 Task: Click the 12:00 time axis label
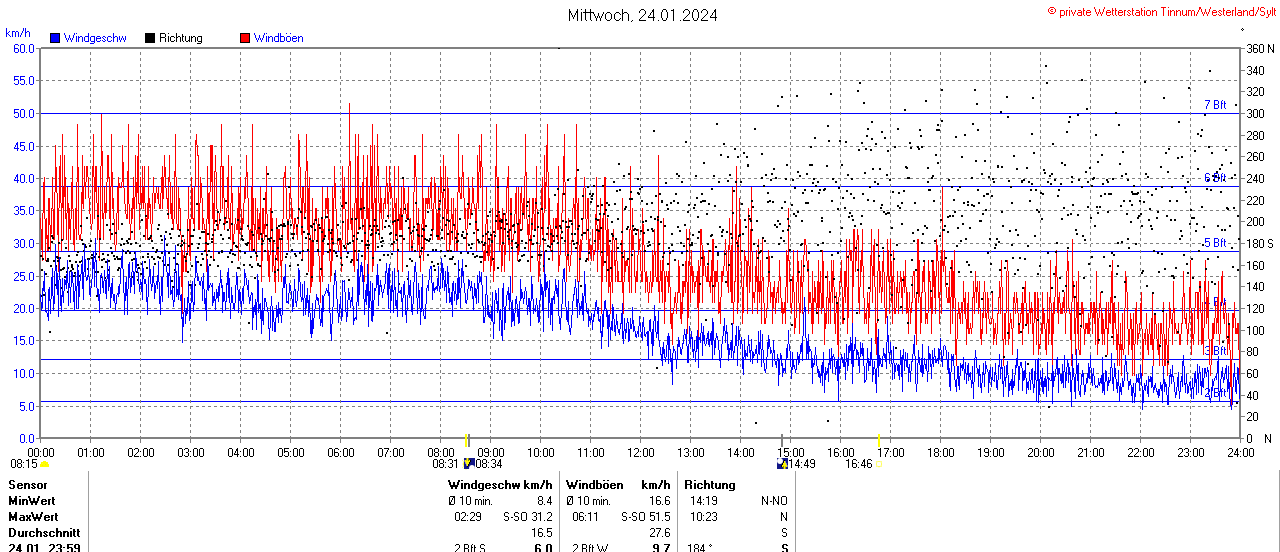640,452
